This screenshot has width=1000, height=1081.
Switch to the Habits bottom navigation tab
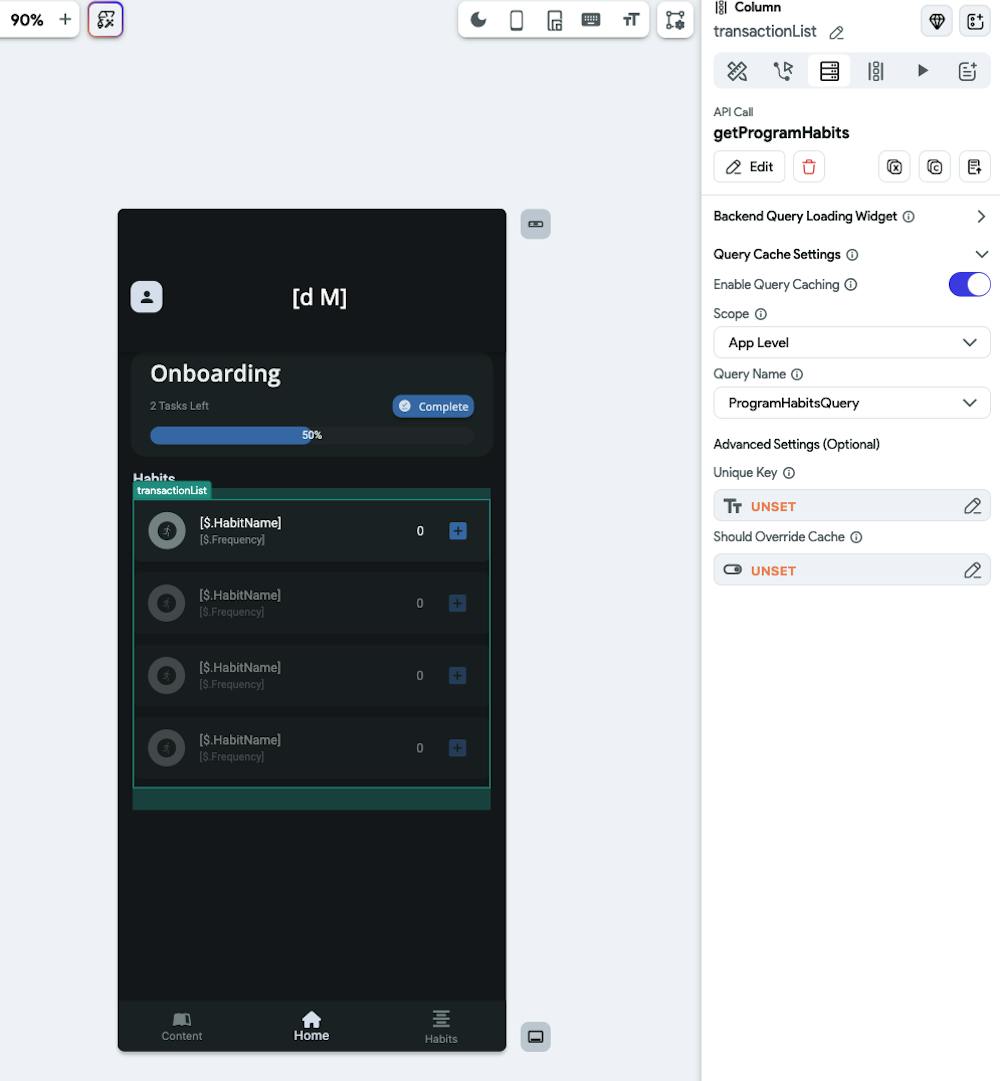pyautogui.click(x=441, y=1025)
